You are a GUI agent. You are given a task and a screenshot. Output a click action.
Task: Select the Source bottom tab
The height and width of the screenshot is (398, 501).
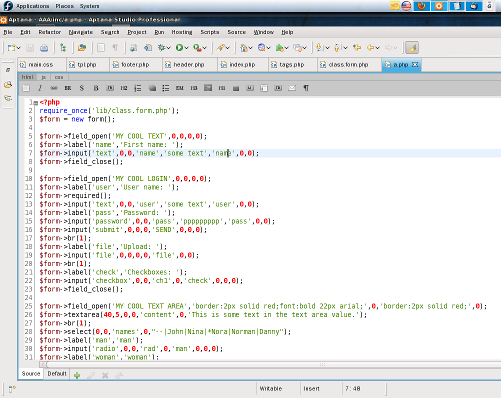31,374
